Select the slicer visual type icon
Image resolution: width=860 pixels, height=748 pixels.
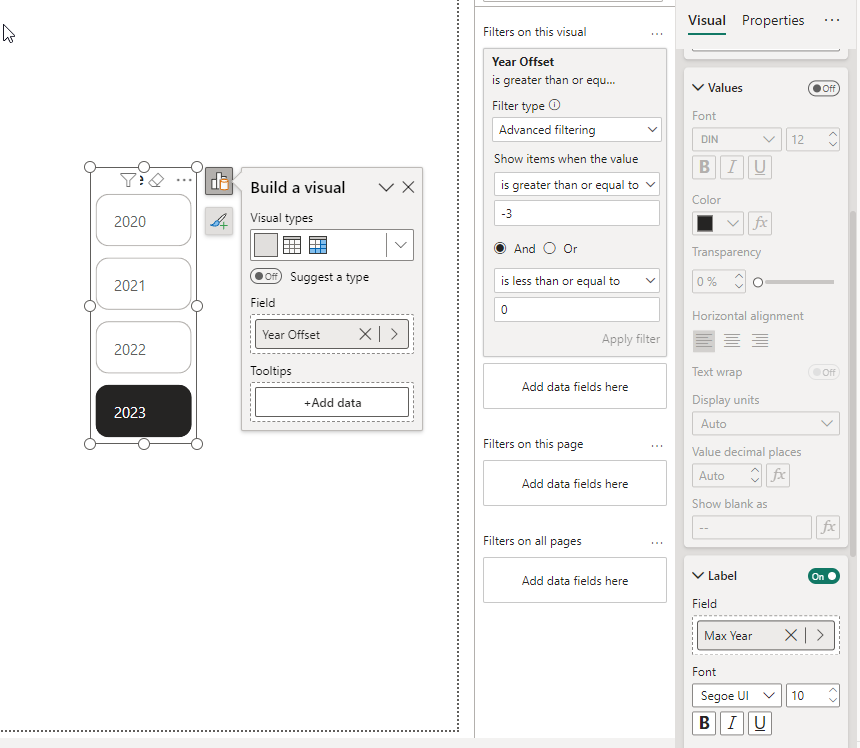point(265,245)
